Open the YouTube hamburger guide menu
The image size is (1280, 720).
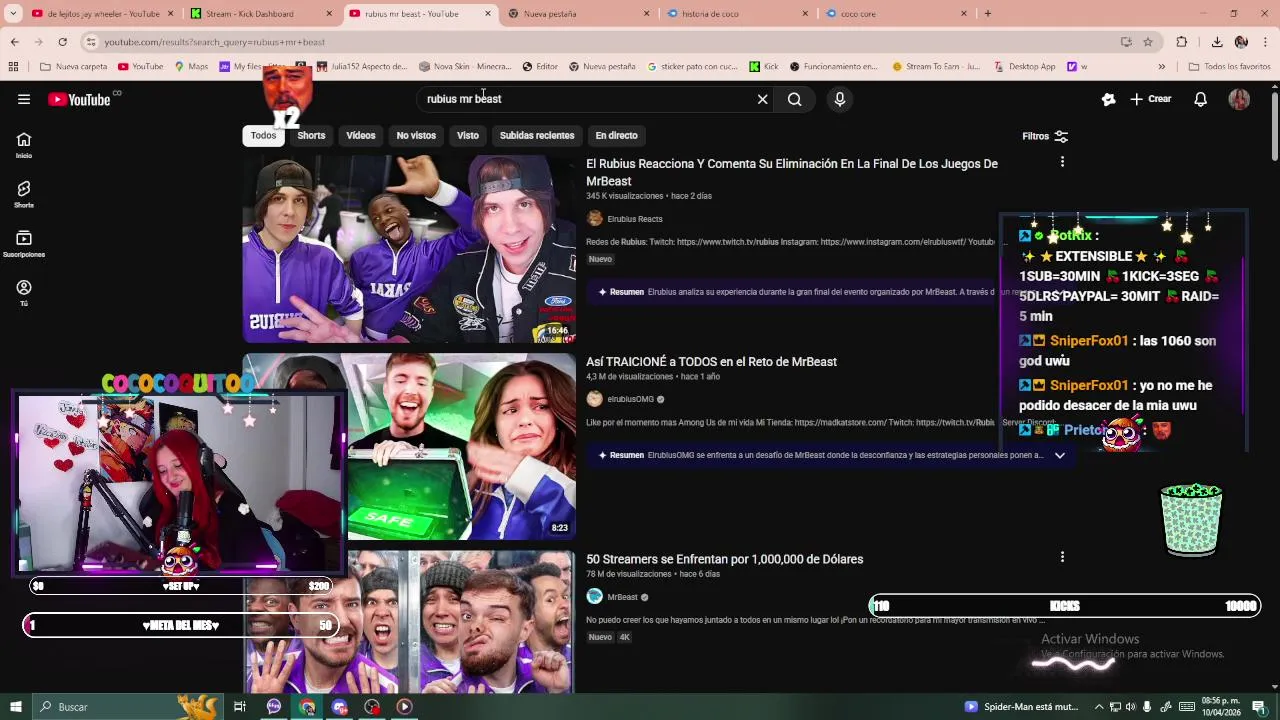tap(24, 99)
